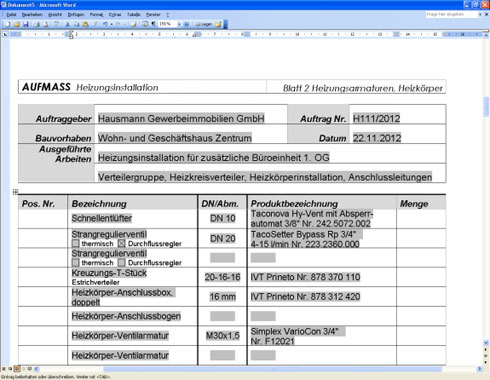Jump to the next page via scrollbar
The width and height of the screenshot is (490, 380).
[x=486, y=362]
